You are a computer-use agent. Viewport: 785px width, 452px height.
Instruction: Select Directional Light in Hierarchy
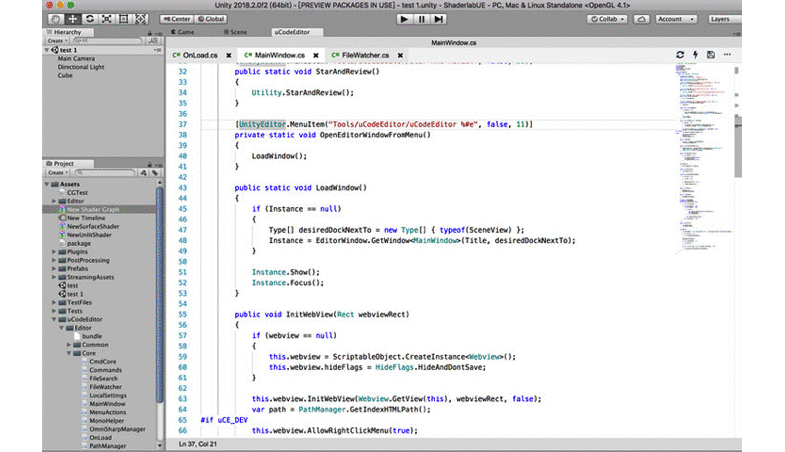coord(81,67)
